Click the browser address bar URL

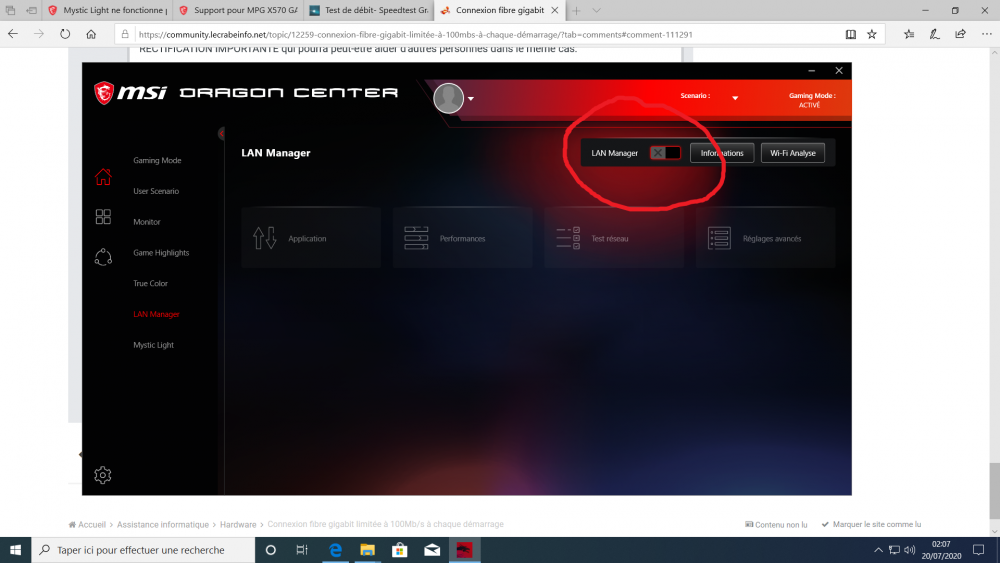(x=415, y=34)
